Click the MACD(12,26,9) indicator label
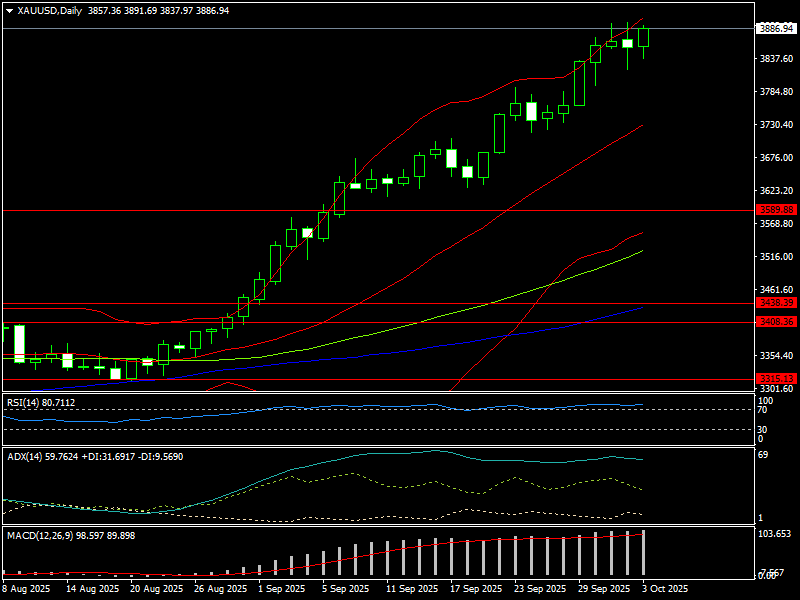 click(40, 536)
